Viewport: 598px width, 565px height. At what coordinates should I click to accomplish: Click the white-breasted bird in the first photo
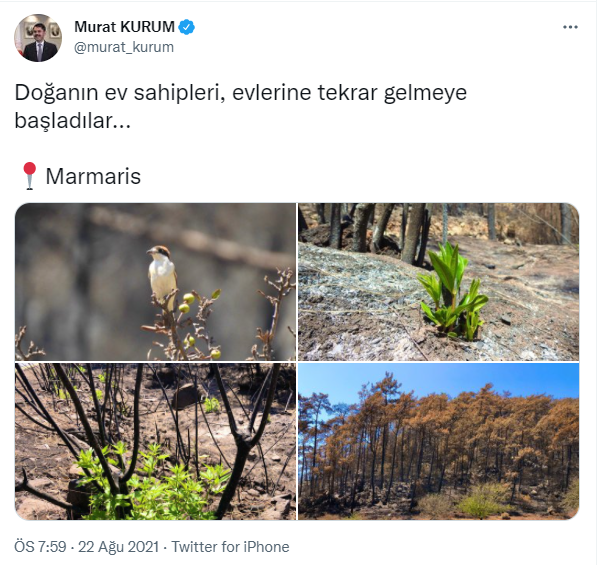[162, 272]
